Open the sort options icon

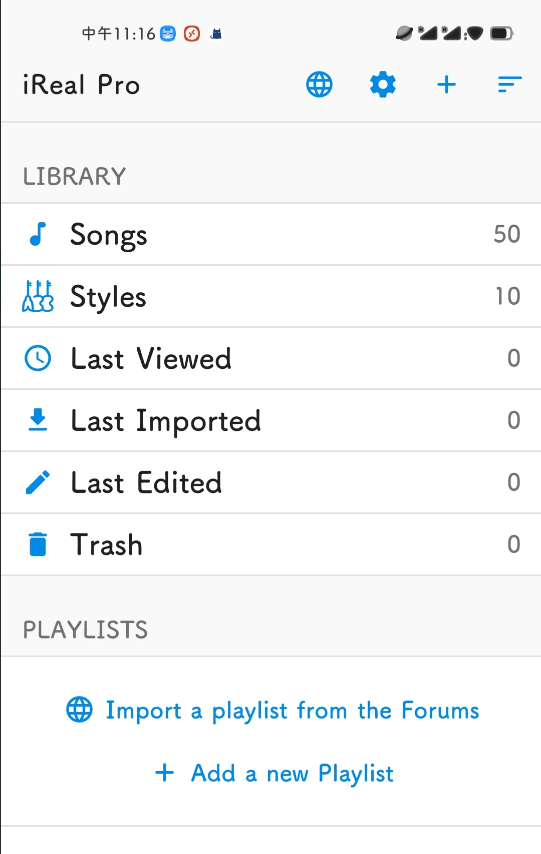point(509,84)
